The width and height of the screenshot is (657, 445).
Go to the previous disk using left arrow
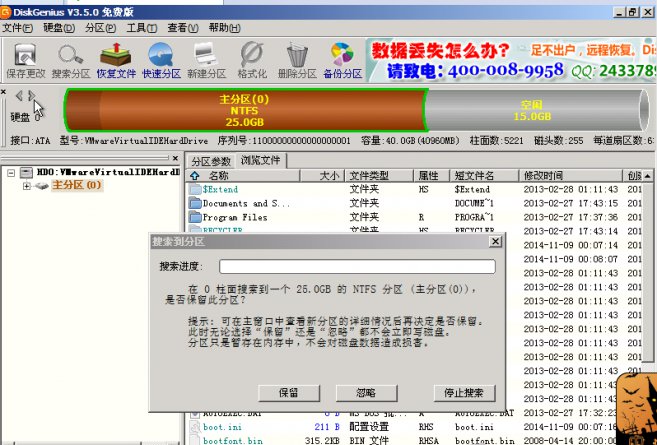click(19, 96)
